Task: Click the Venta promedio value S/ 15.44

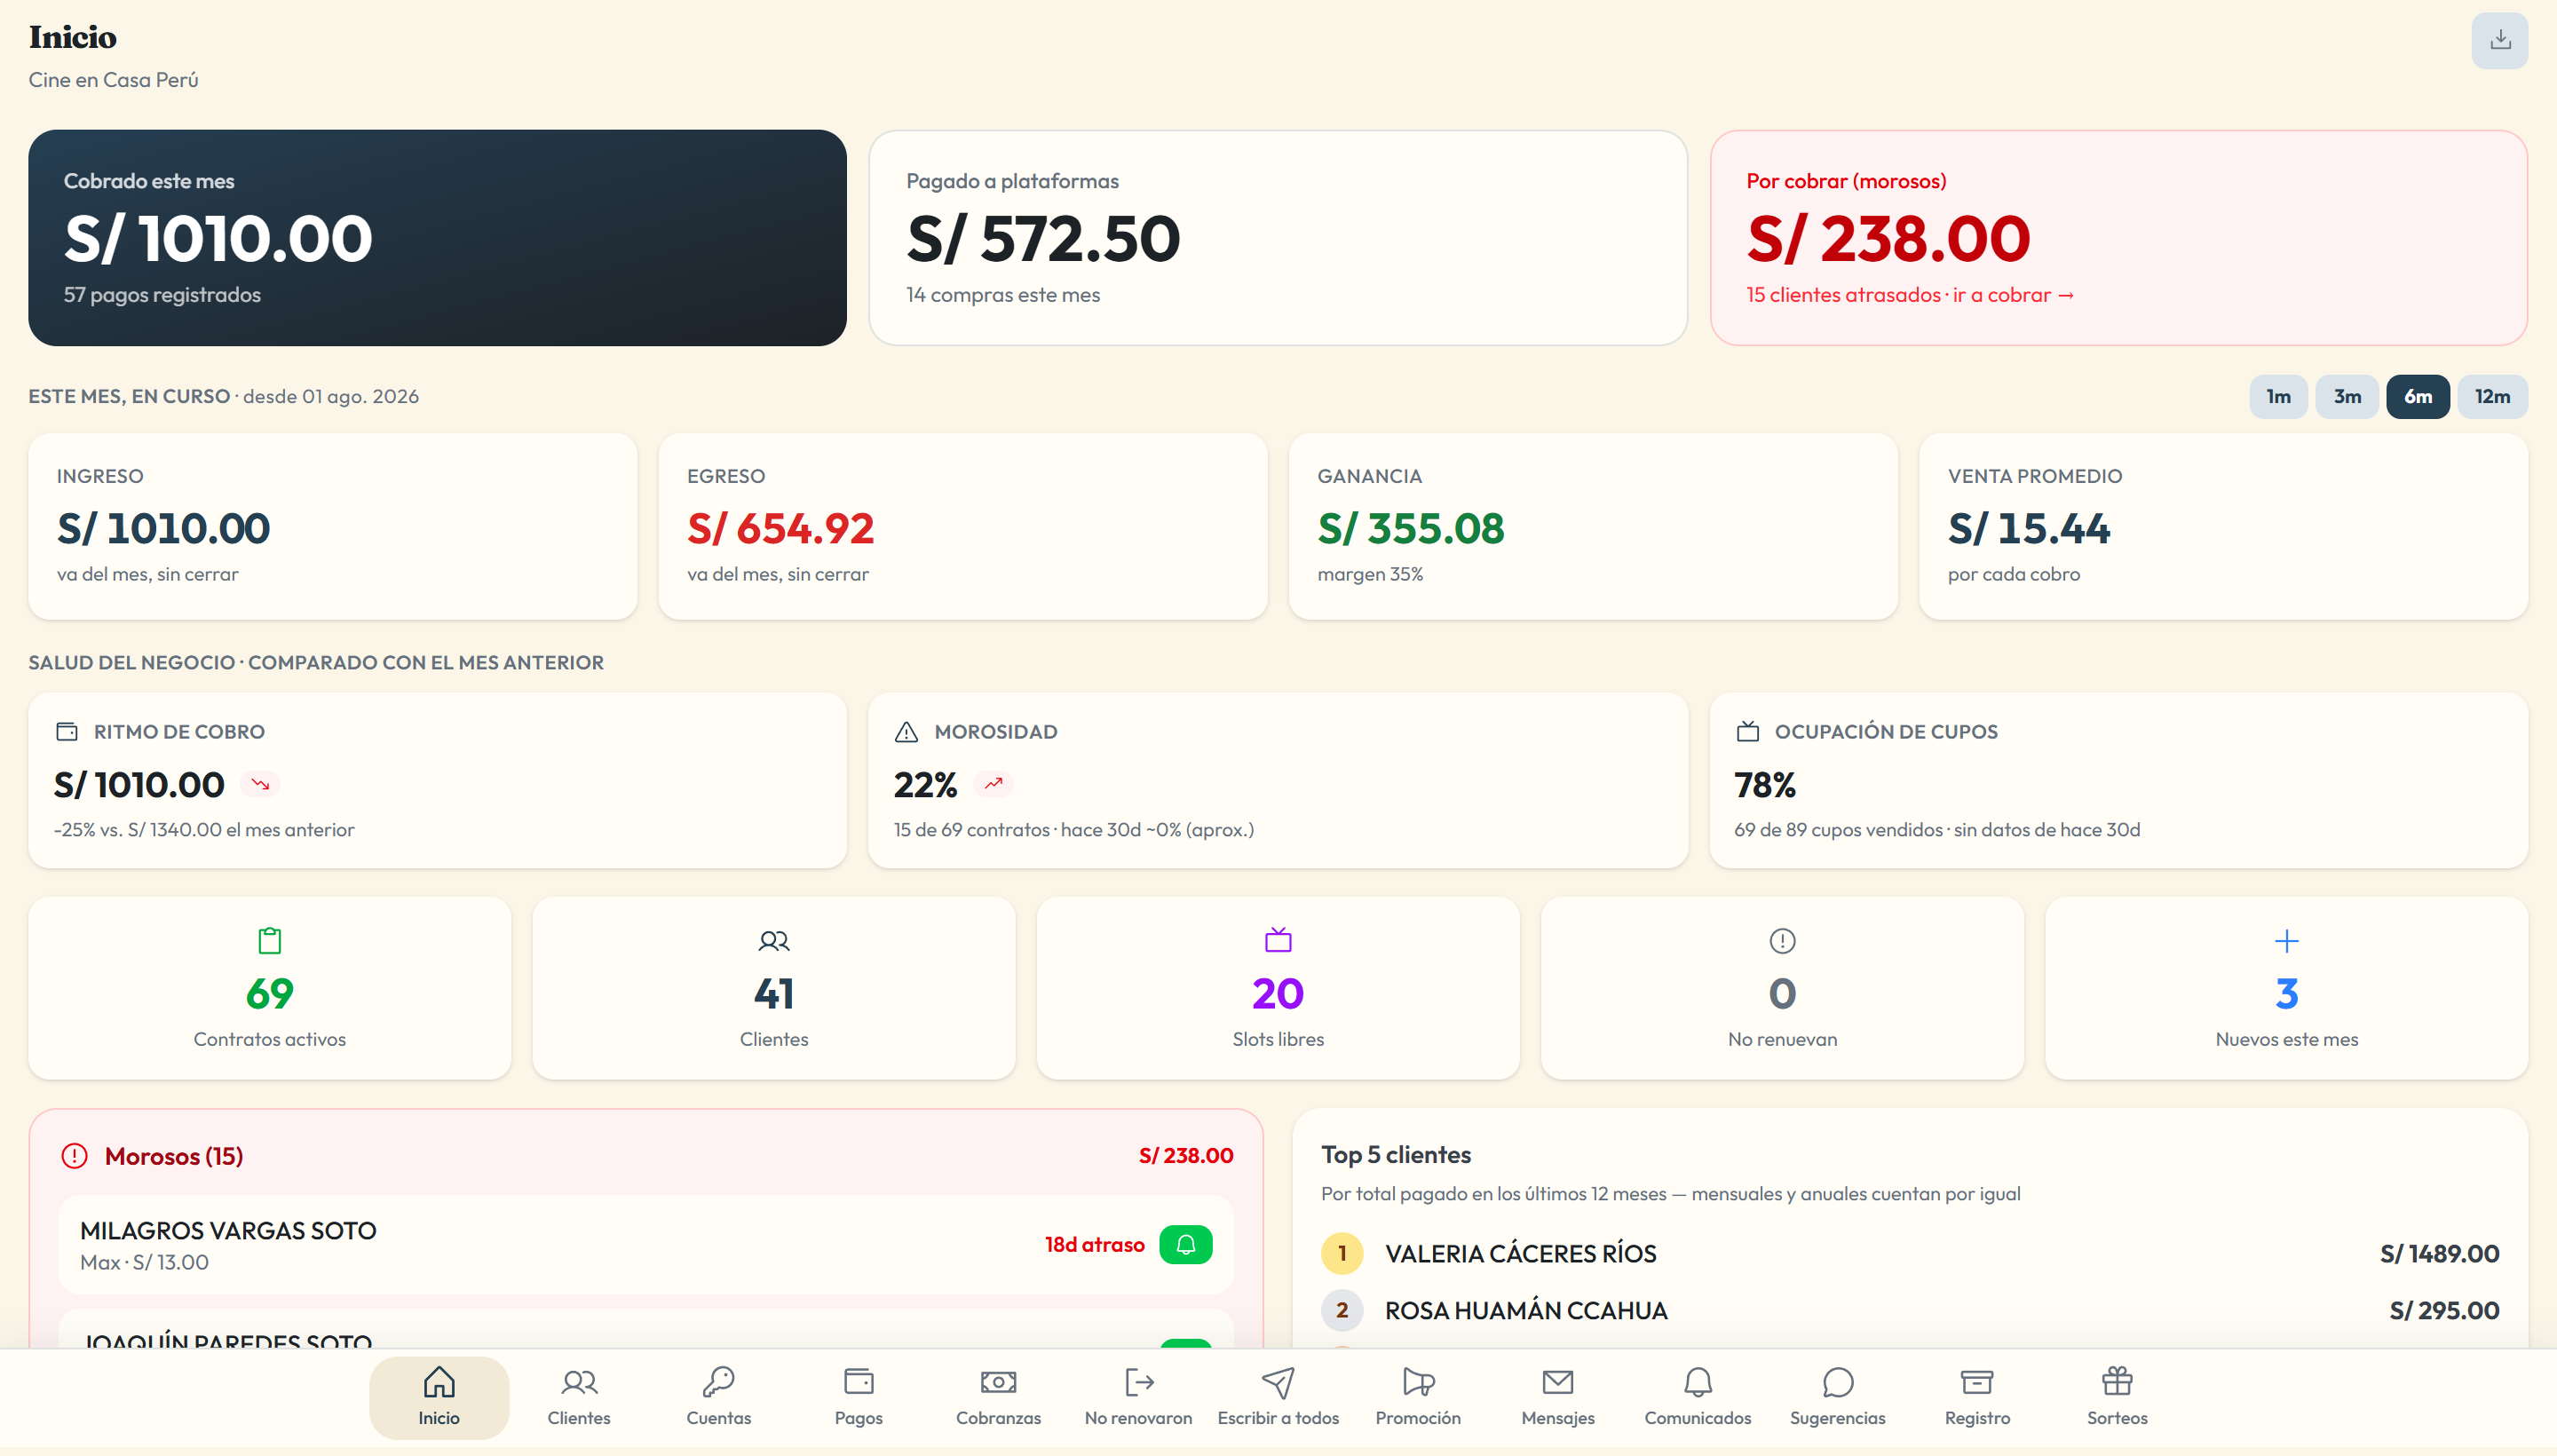Action: pos(2029,528)
